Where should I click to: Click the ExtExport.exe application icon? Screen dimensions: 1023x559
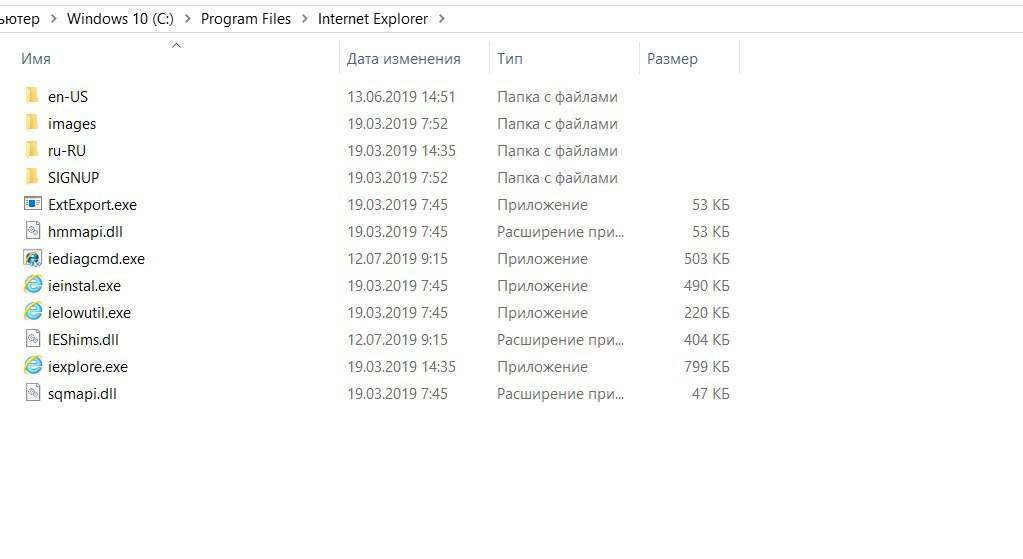tap(33, 204)
